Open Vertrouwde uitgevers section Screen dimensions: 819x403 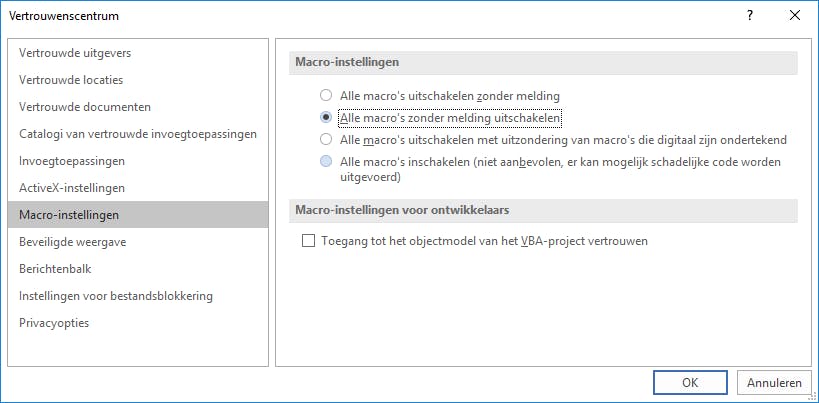tap(75, 53)
